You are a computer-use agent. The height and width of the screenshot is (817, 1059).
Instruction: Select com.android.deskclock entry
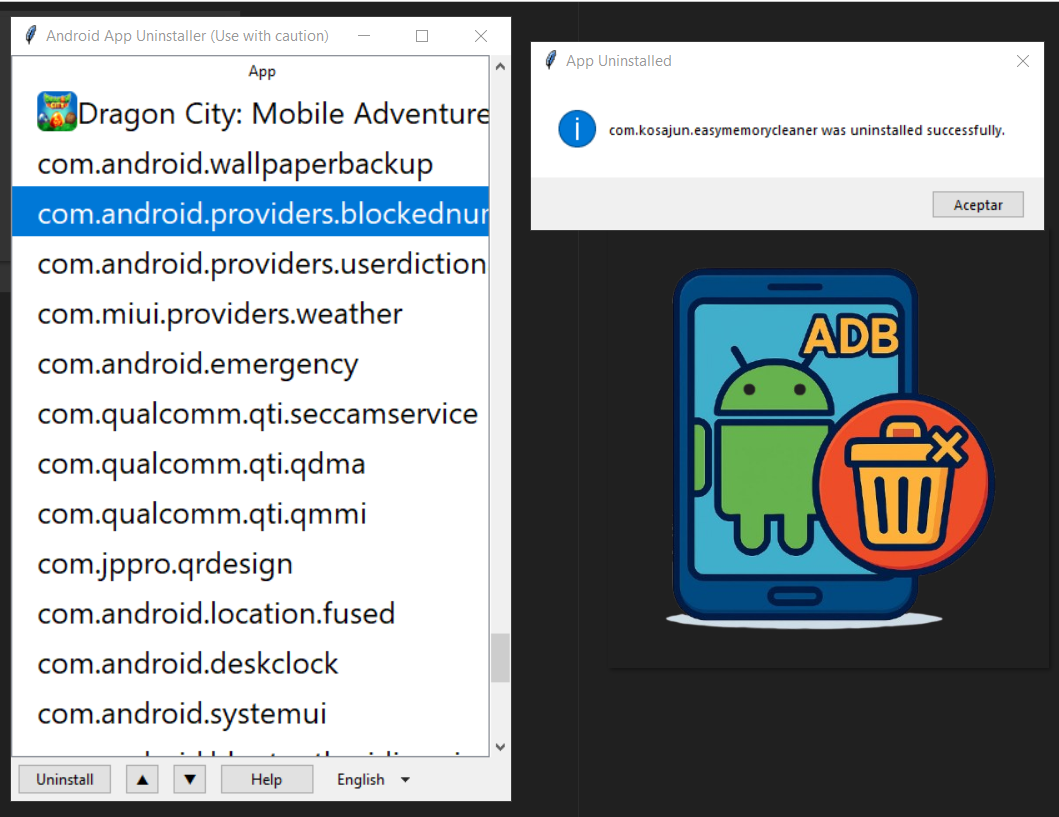(x=251, y=662)
